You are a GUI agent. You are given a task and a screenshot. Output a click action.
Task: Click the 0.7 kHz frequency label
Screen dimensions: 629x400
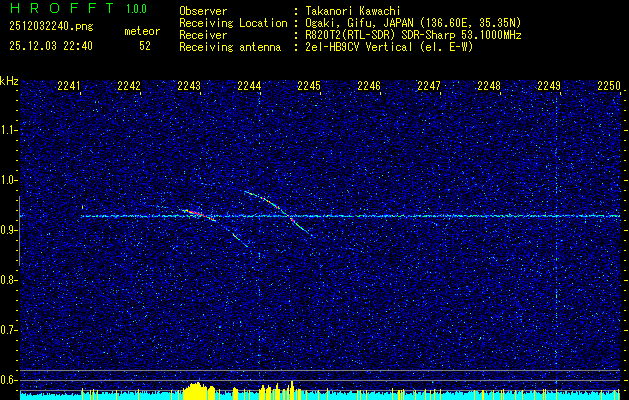9,330
